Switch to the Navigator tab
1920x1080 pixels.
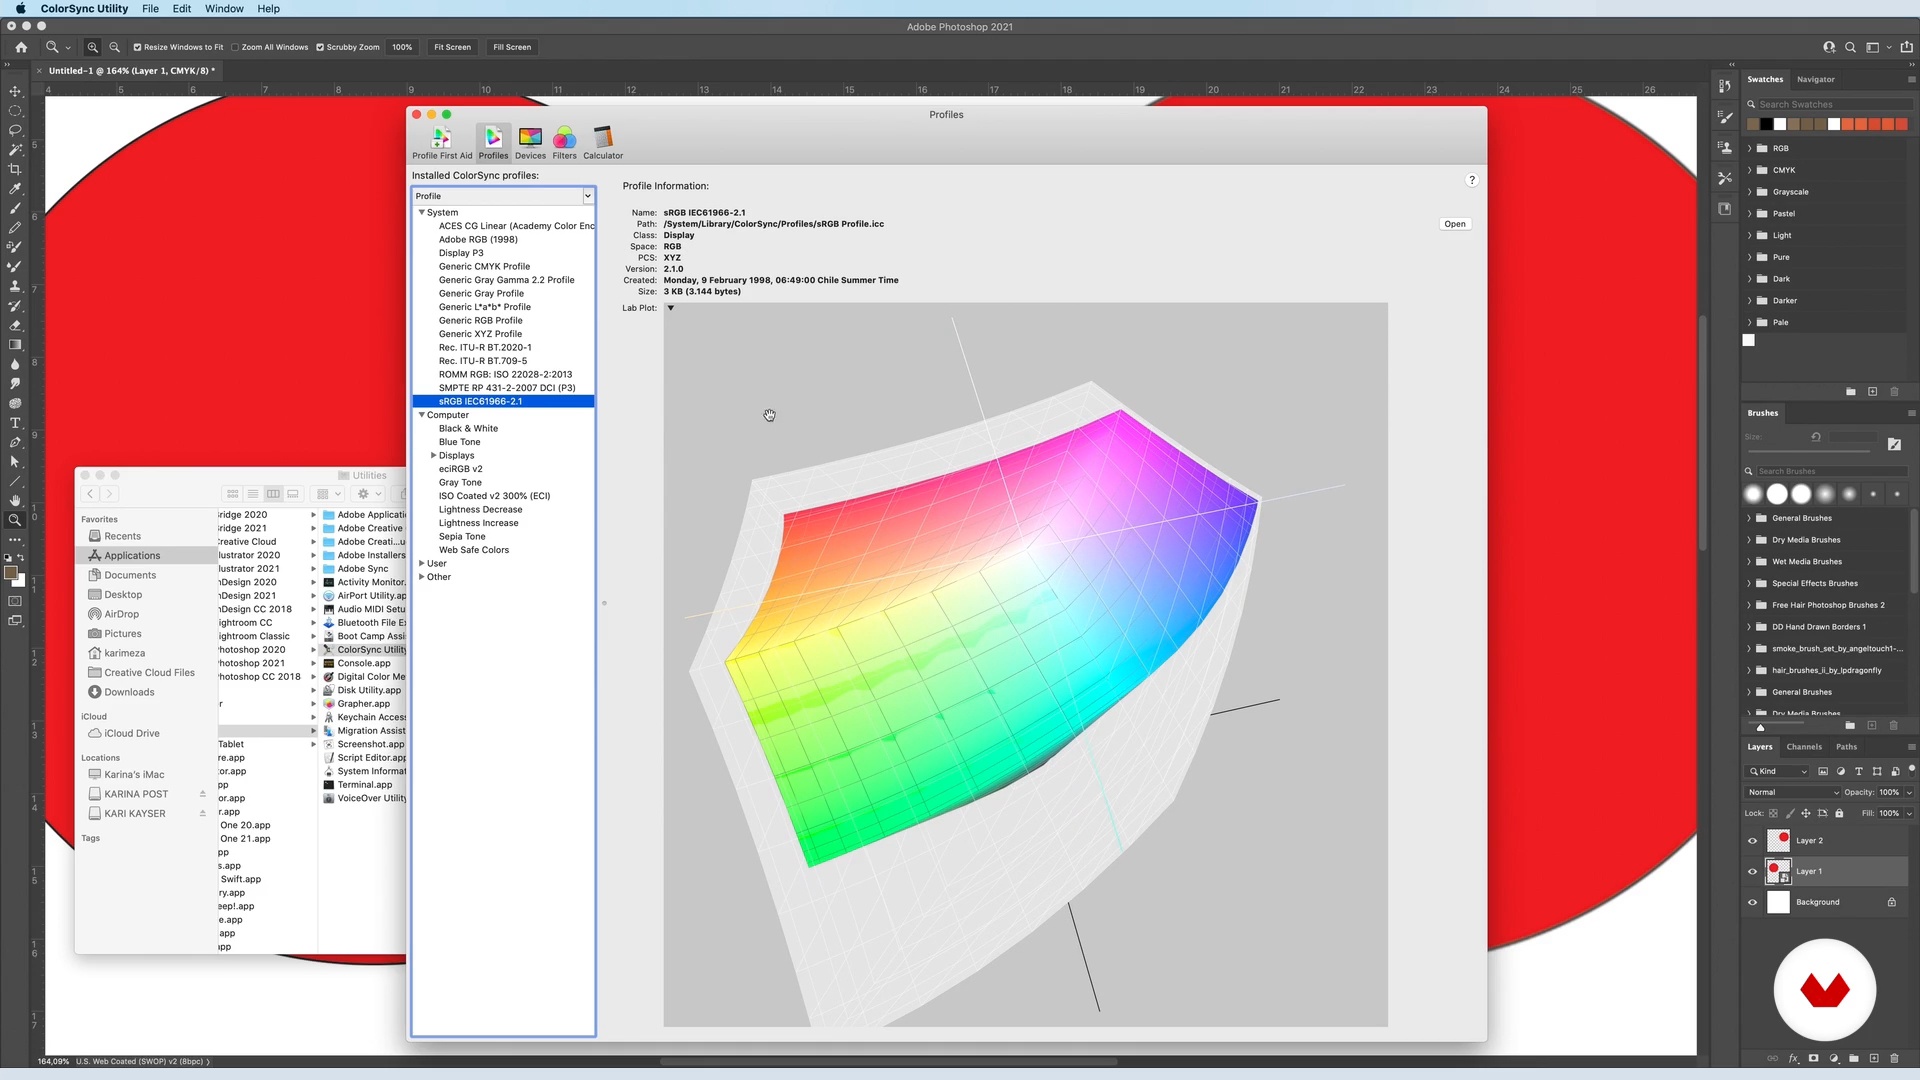tap(1815, 79)
